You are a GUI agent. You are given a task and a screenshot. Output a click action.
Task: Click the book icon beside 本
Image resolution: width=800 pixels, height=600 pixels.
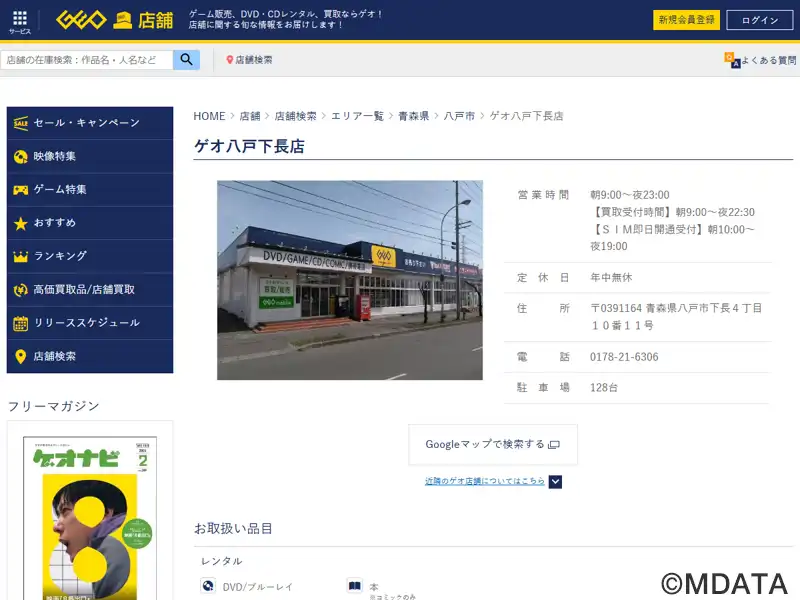coord(355,586)
